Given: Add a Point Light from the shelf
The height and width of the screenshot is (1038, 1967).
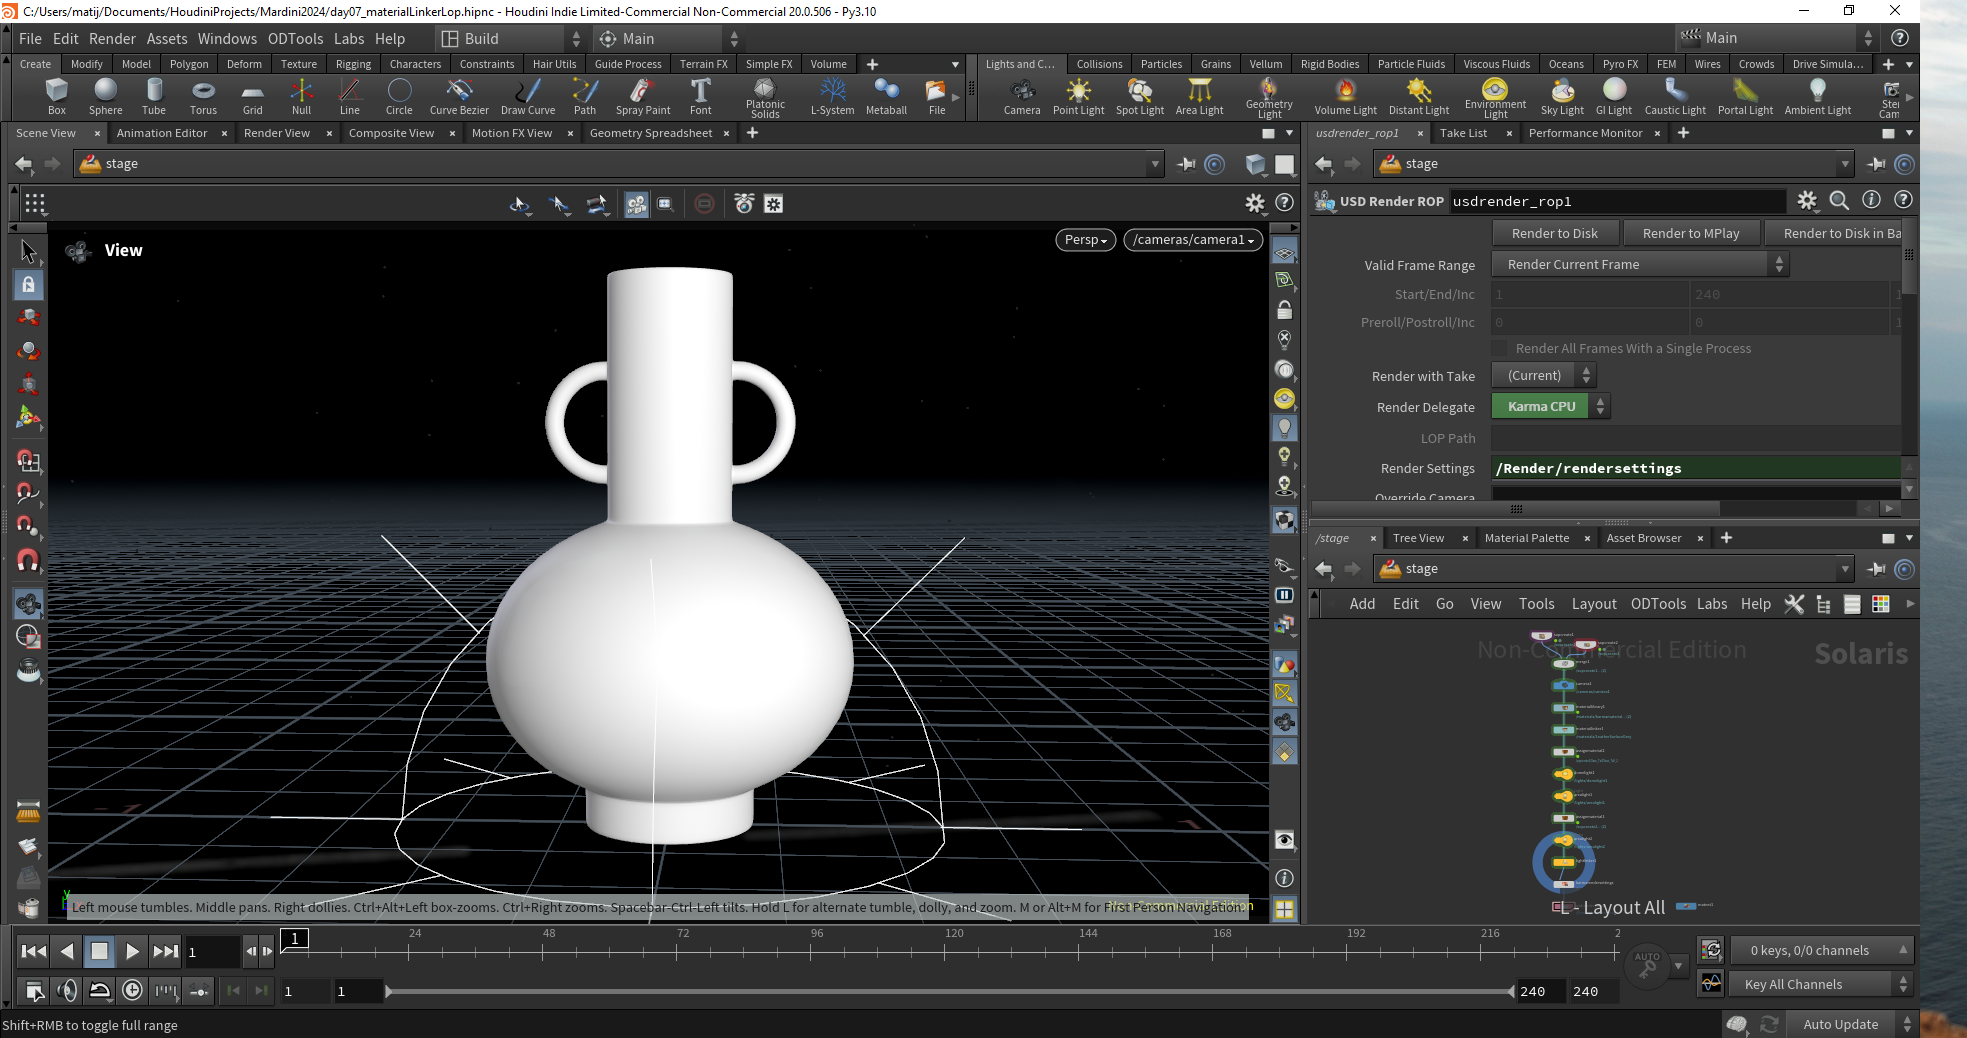Looking at the screenshot, I should click(x=1078, y=97).
